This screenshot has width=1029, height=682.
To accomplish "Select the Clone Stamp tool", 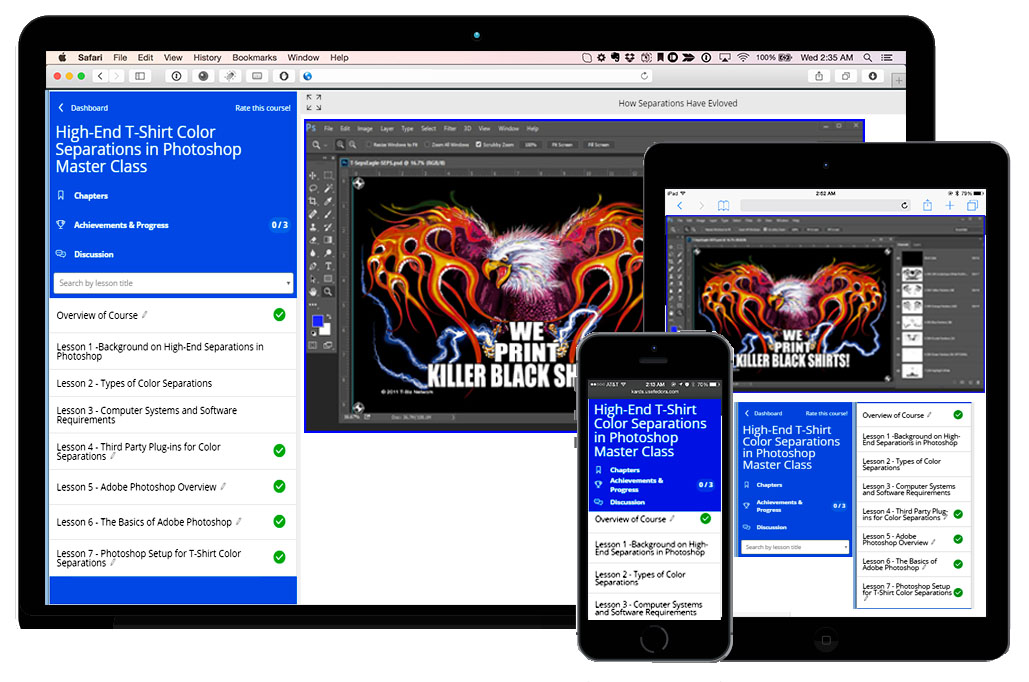I will coord(313,227).
